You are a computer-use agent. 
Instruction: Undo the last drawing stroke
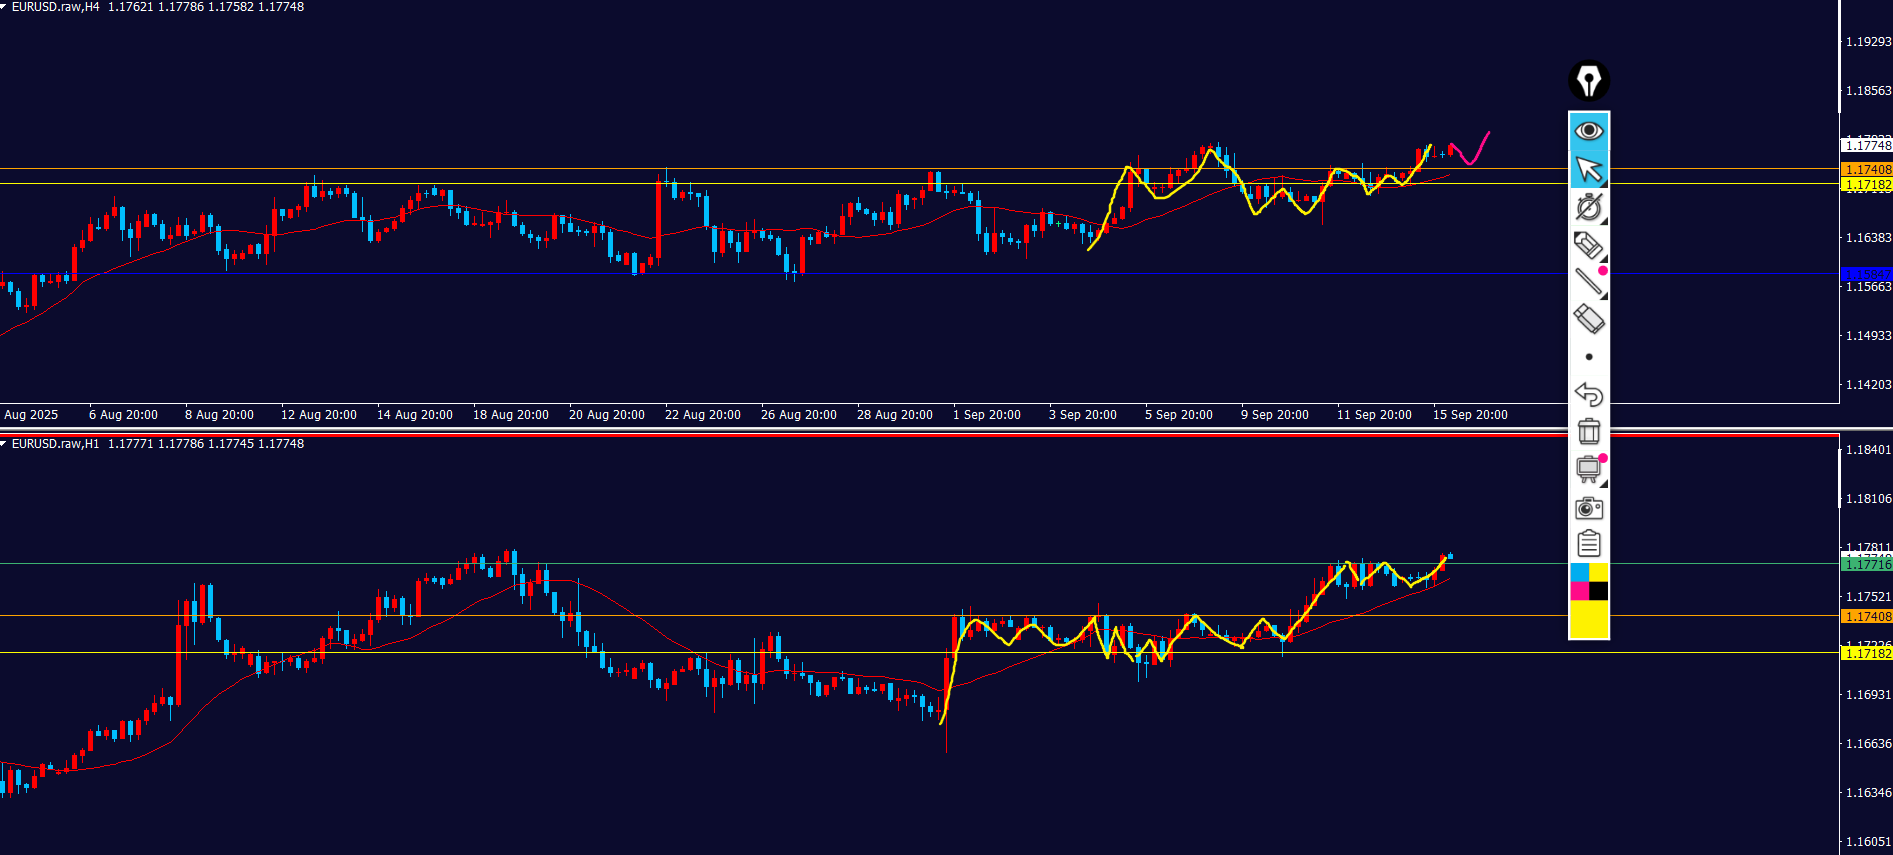pyautogui.click(x=1588, y=394)
